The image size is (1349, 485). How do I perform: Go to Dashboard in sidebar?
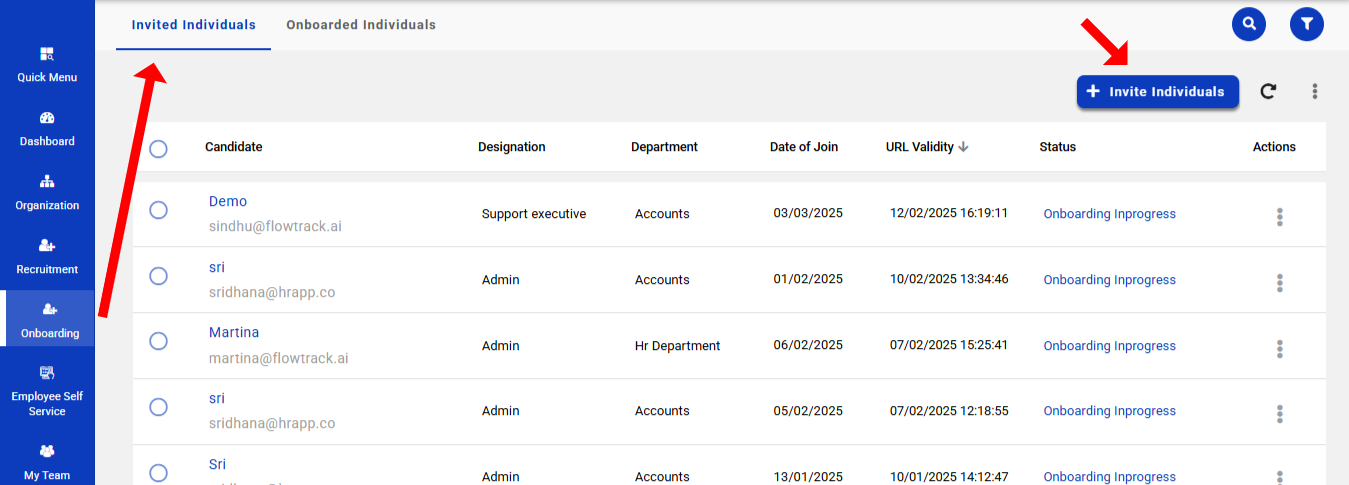coord(47,128)
